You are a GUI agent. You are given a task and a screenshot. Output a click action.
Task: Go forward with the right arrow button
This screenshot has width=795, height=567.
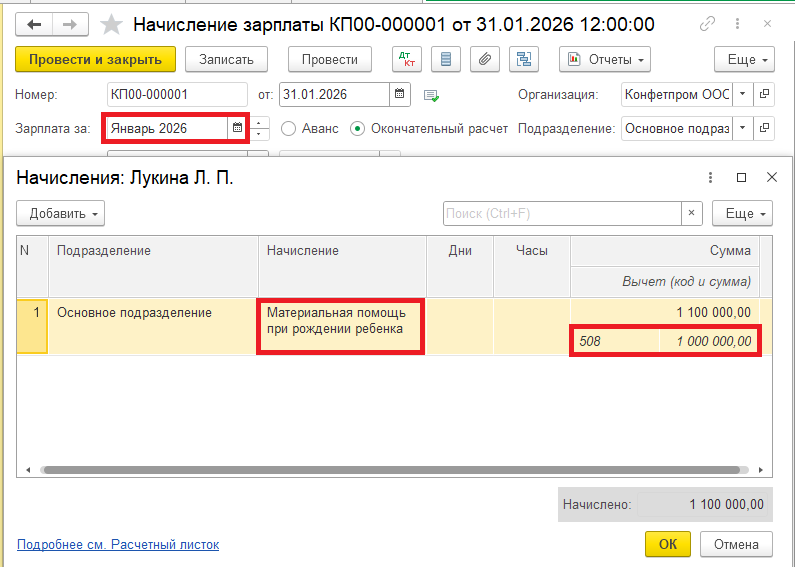[70, 24]
